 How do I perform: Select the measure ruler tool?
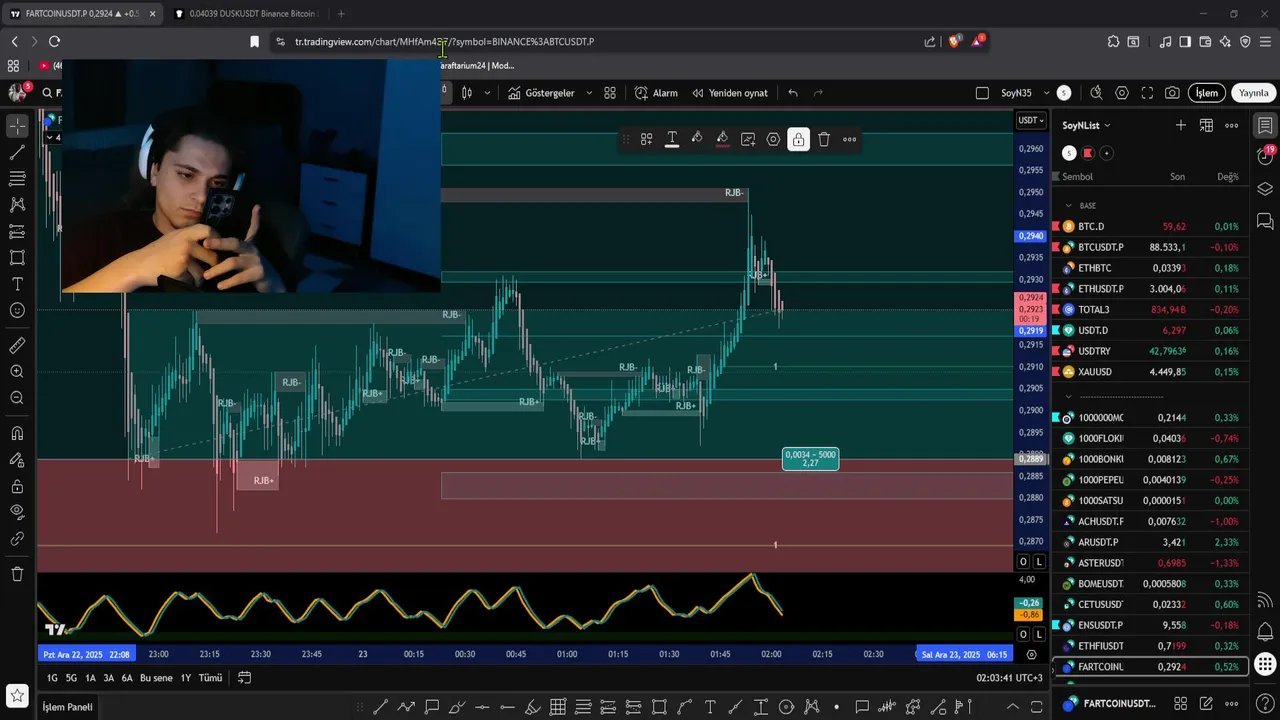tap(17, 345)
